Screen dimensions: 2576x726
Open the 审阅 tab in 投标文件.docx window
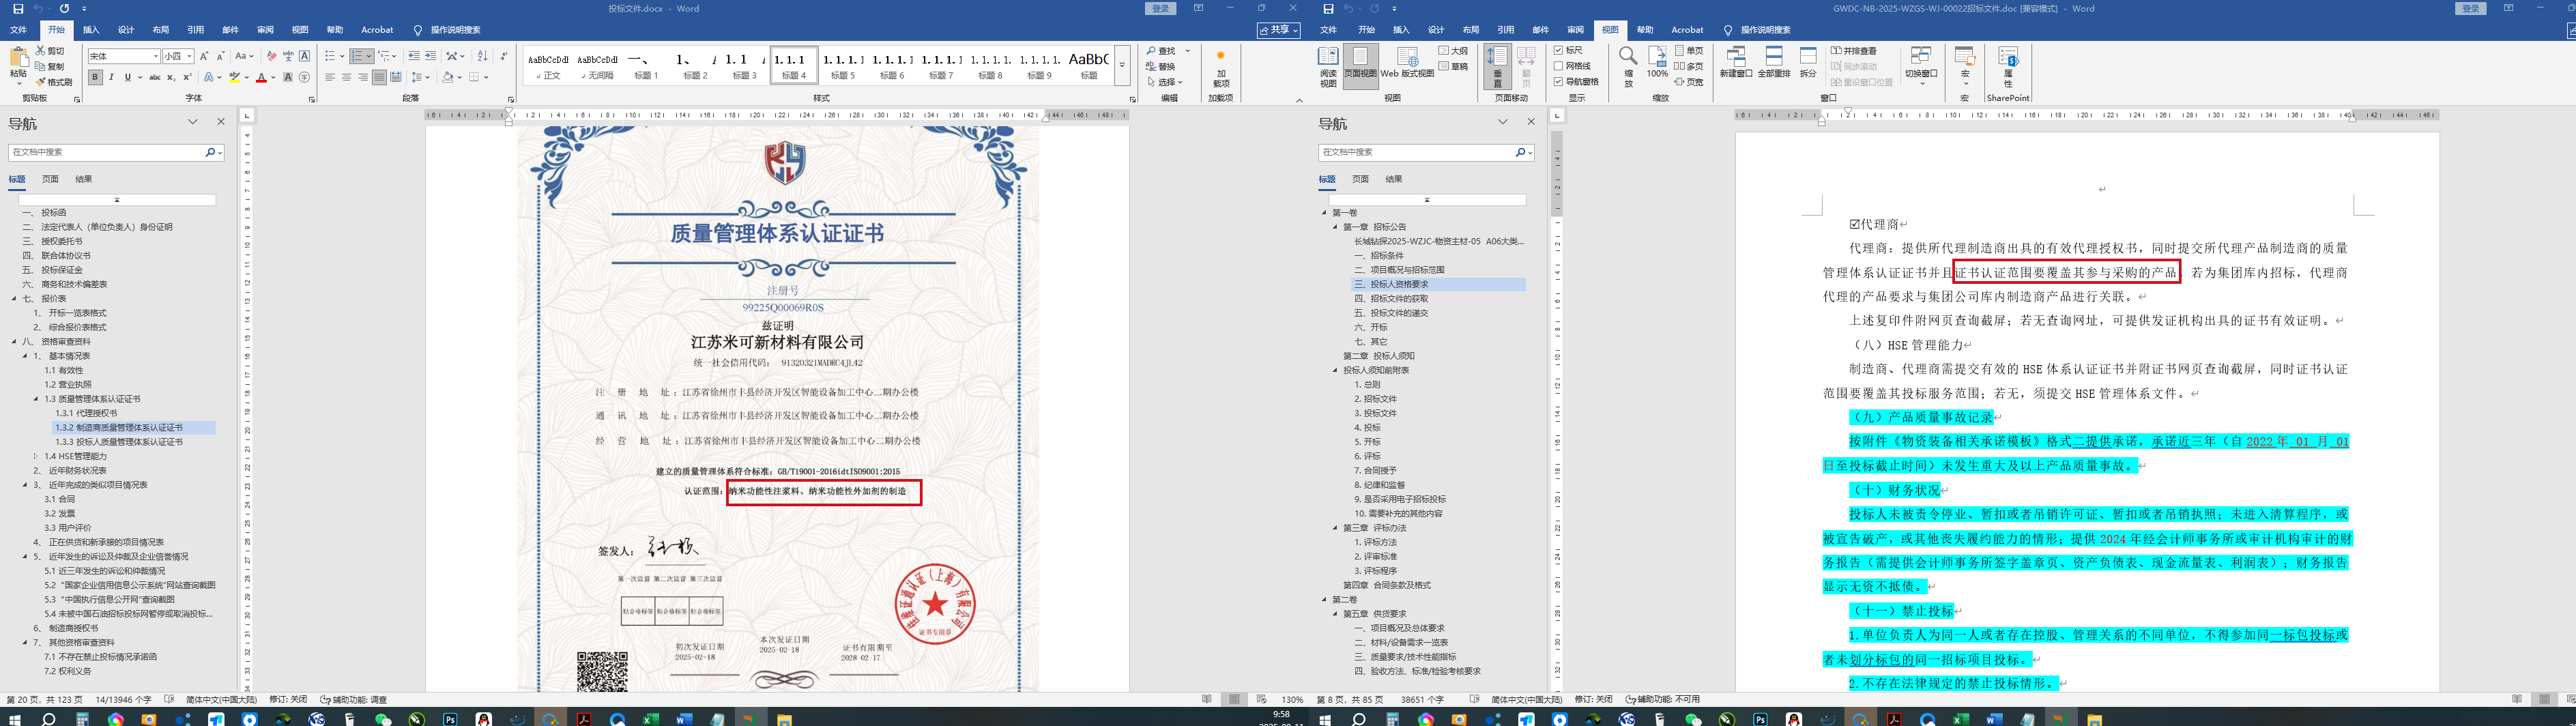[x=265, y=30]
